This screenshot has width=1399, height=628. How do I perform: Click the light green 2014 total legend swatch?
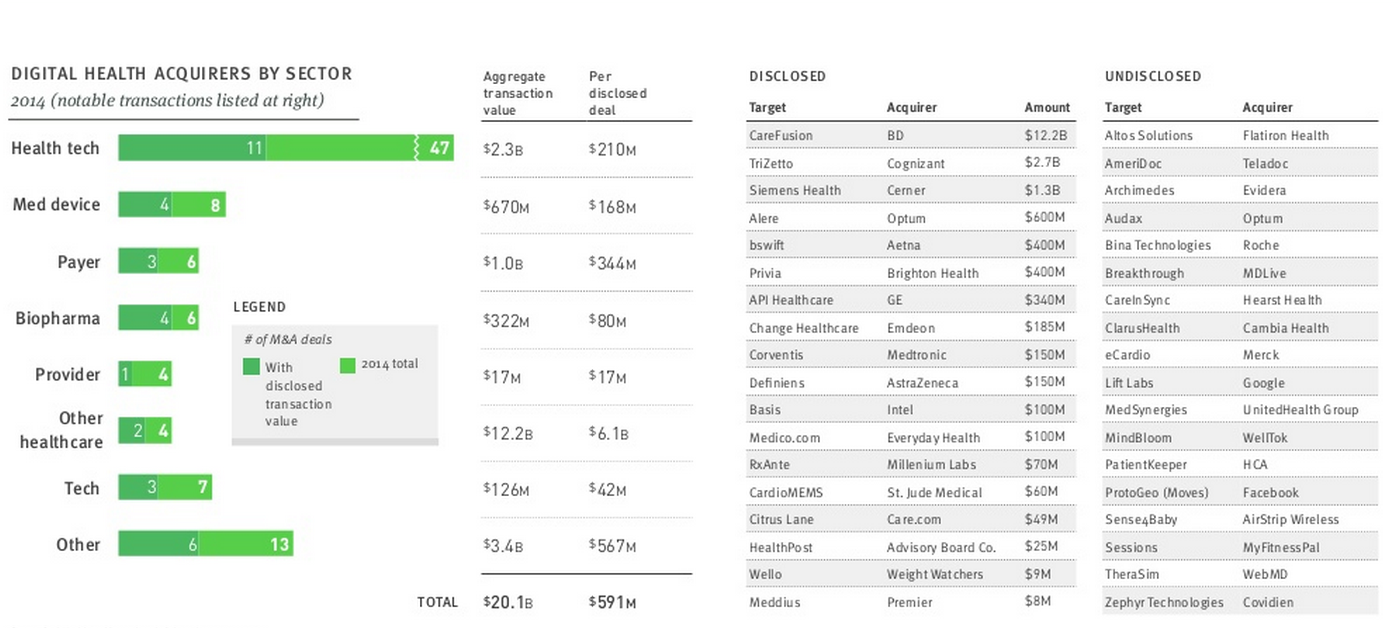348,365
